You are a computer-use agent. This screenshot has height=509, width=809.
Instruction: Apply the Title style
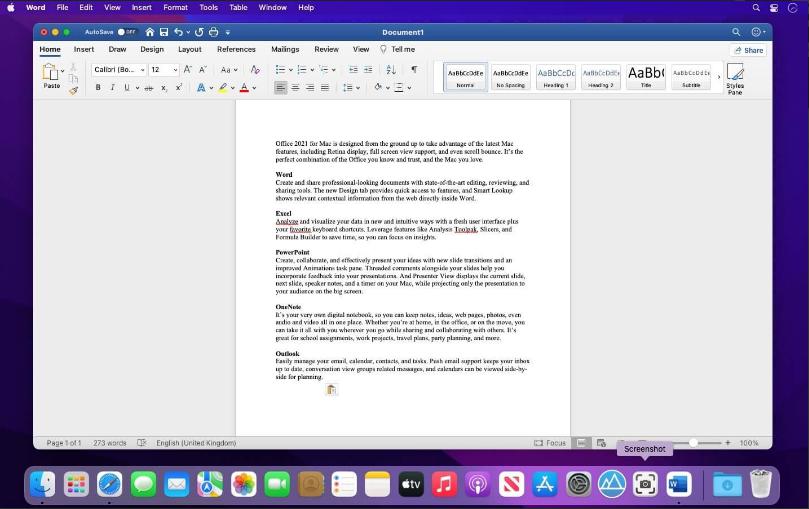646,77
